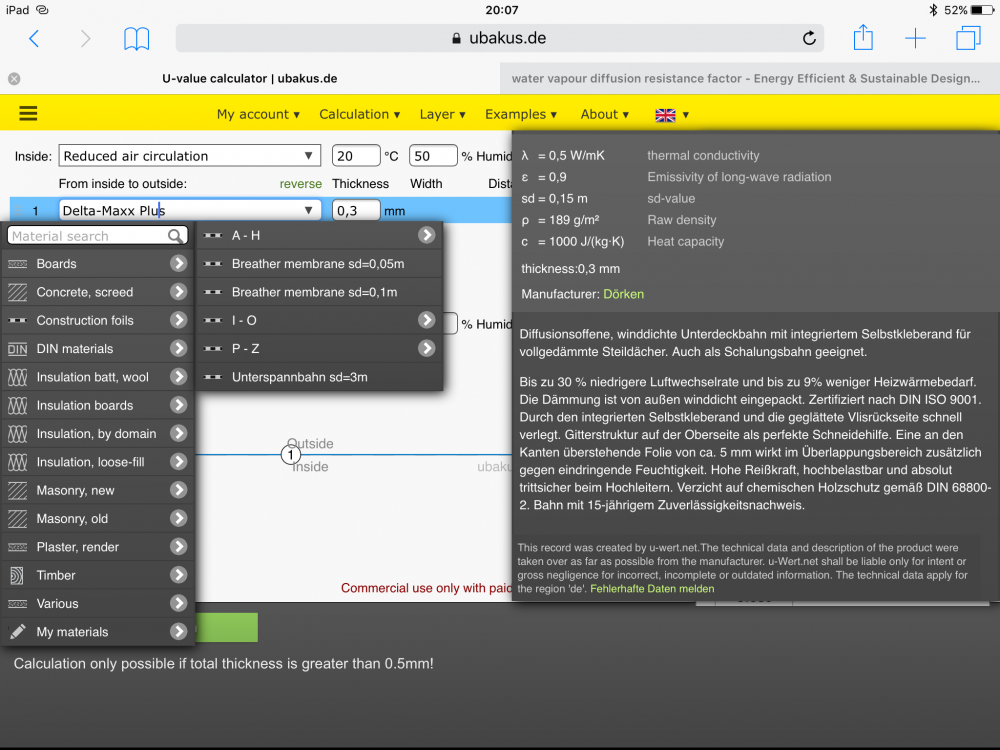Open Safari bookmarks book icon
The height and width of the screenshot is (750, 1000).
pyautogui.click(x=136, y=39)
